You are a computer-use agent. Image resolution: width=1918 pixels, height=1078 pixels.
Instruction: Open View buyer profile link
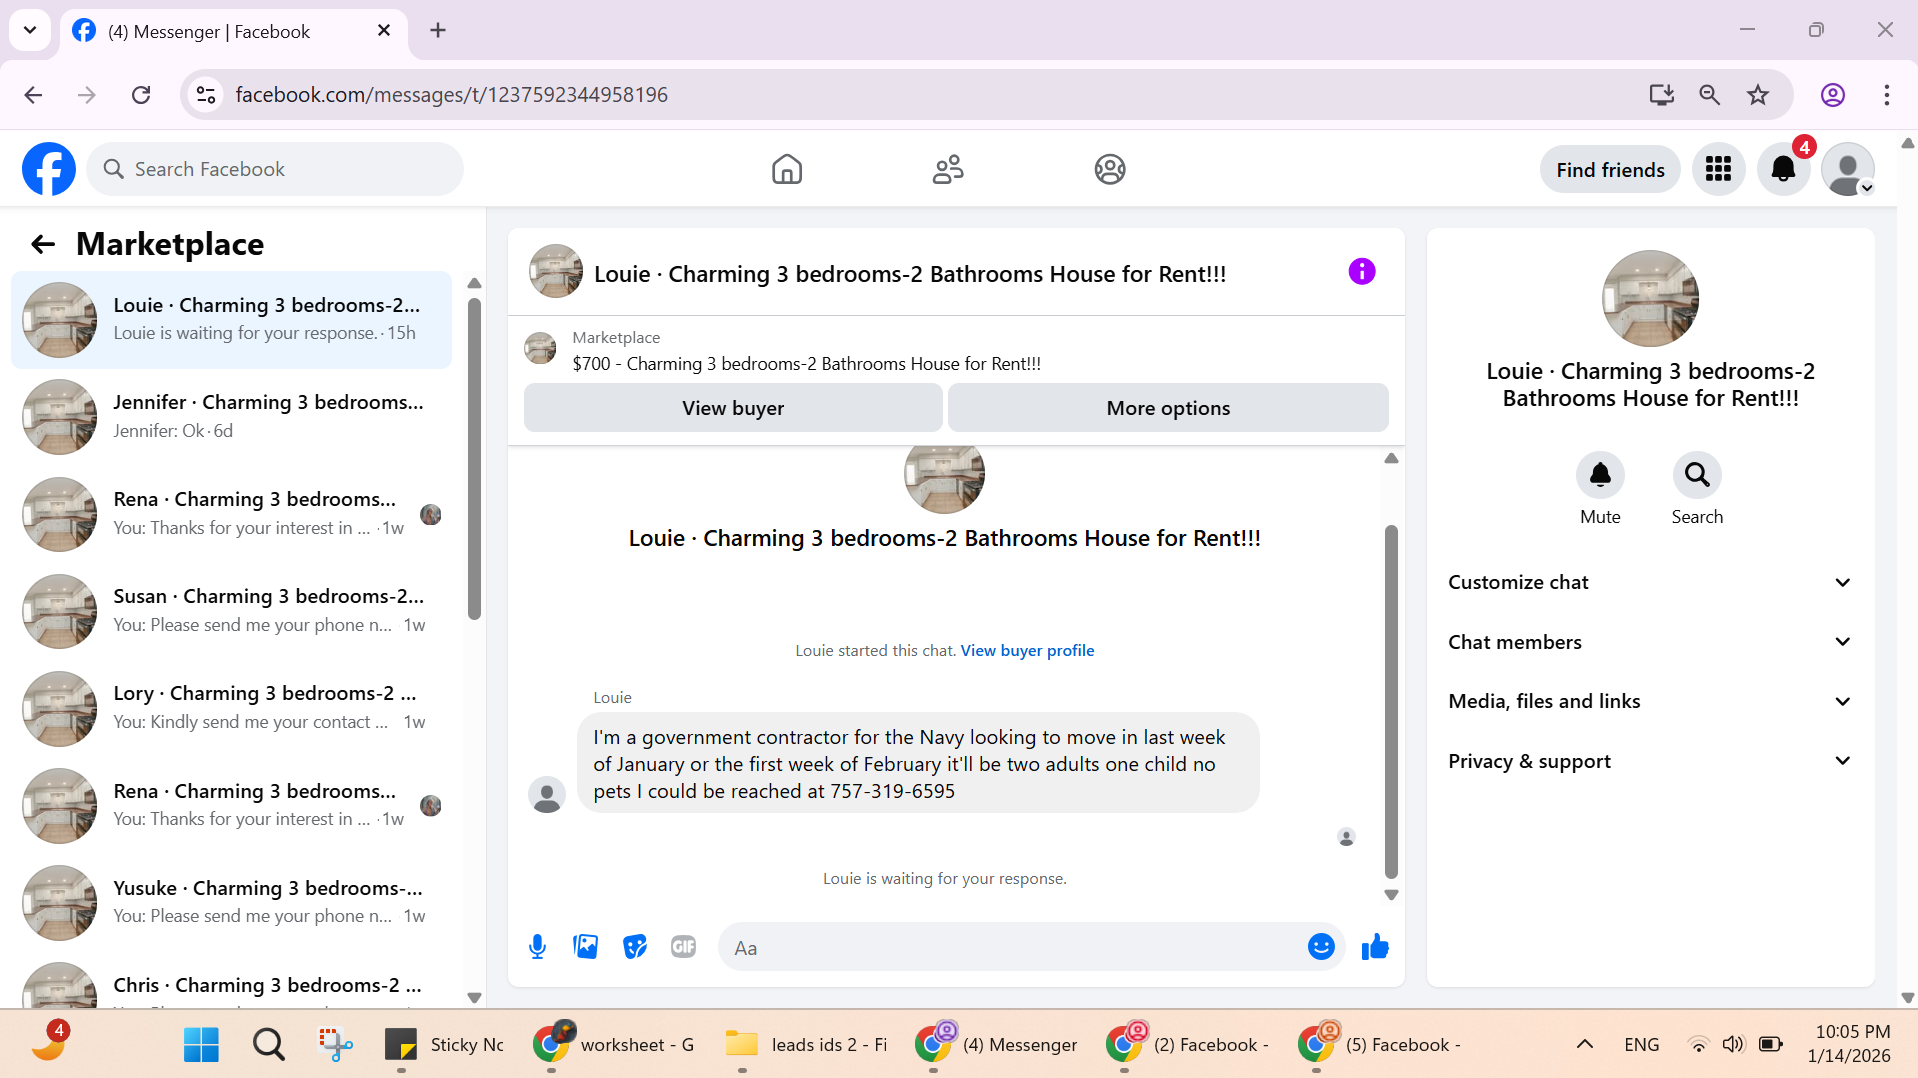(1027, 650)
